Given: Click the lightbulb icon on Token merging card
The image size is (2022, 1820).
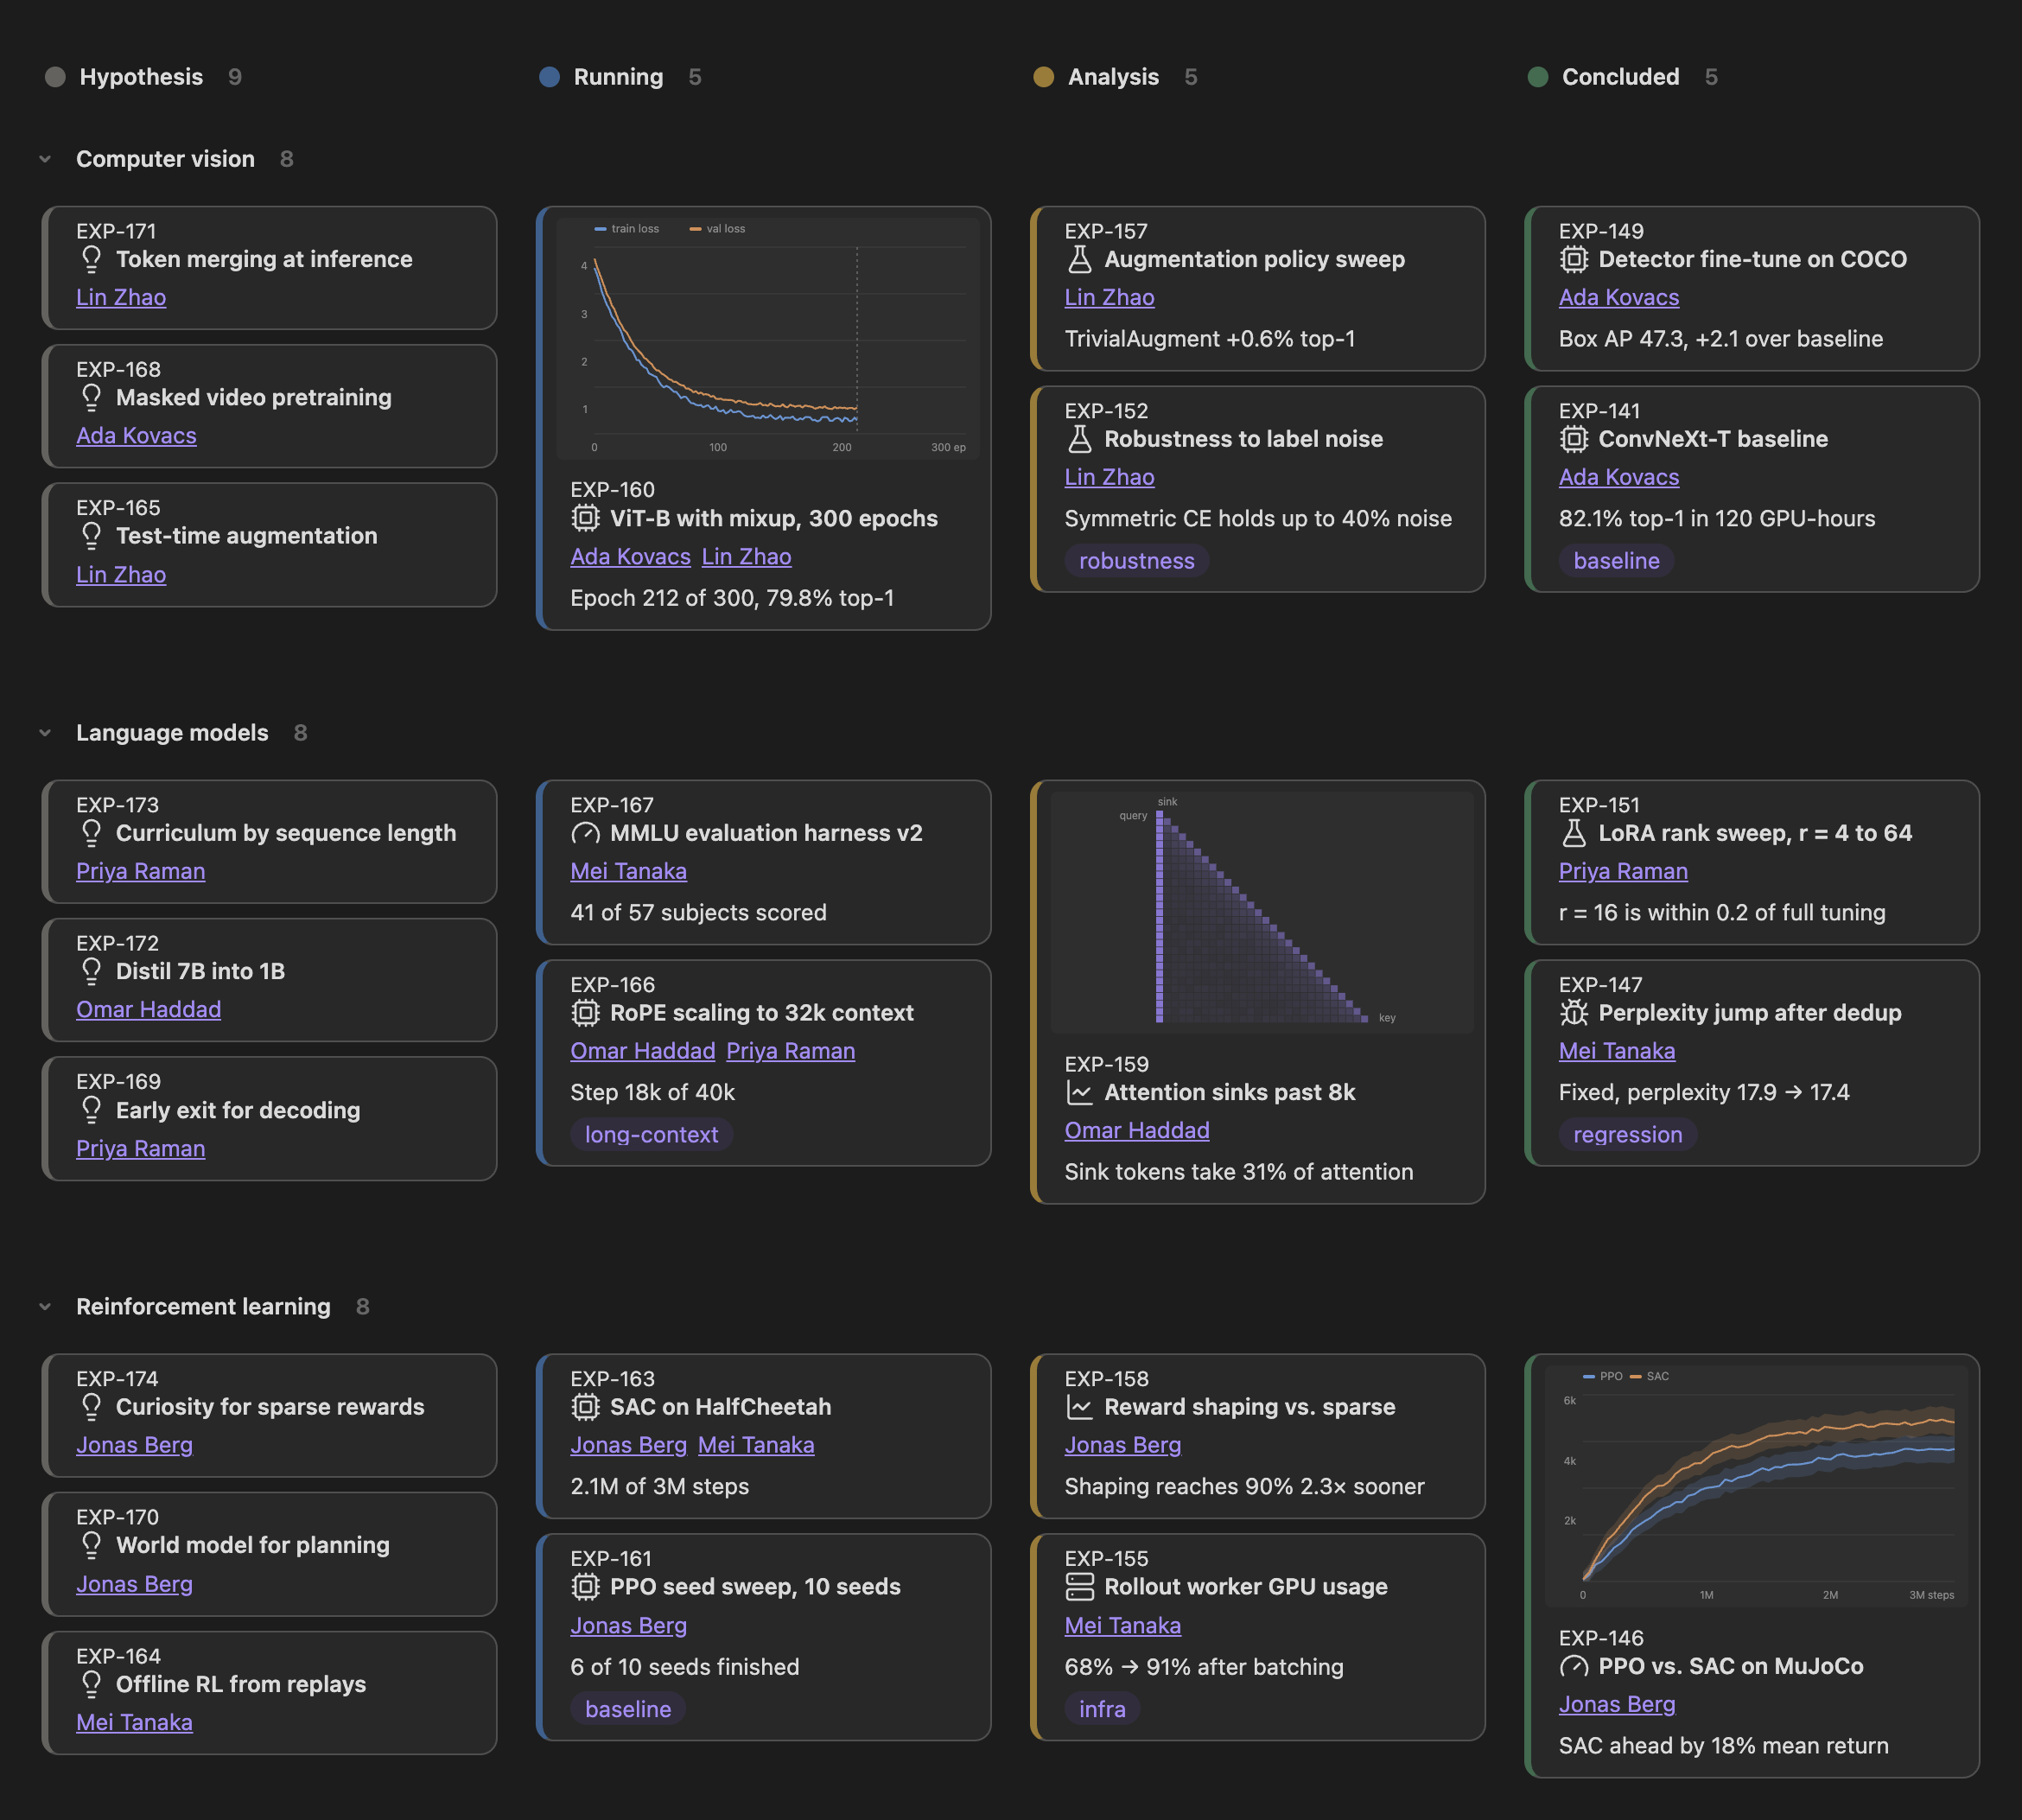Looking at the screenshot, I should (91, 259).
